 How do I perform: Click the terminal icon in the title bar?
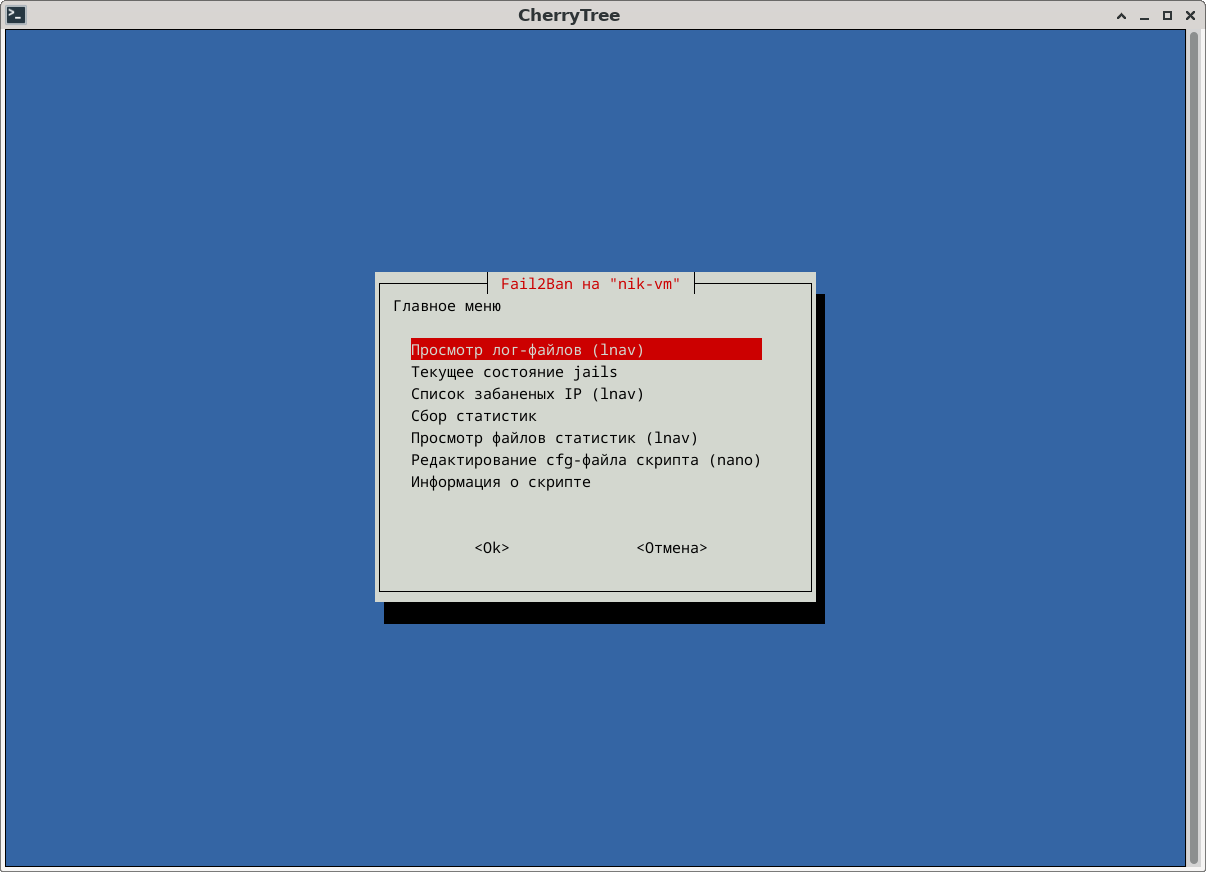16,15
